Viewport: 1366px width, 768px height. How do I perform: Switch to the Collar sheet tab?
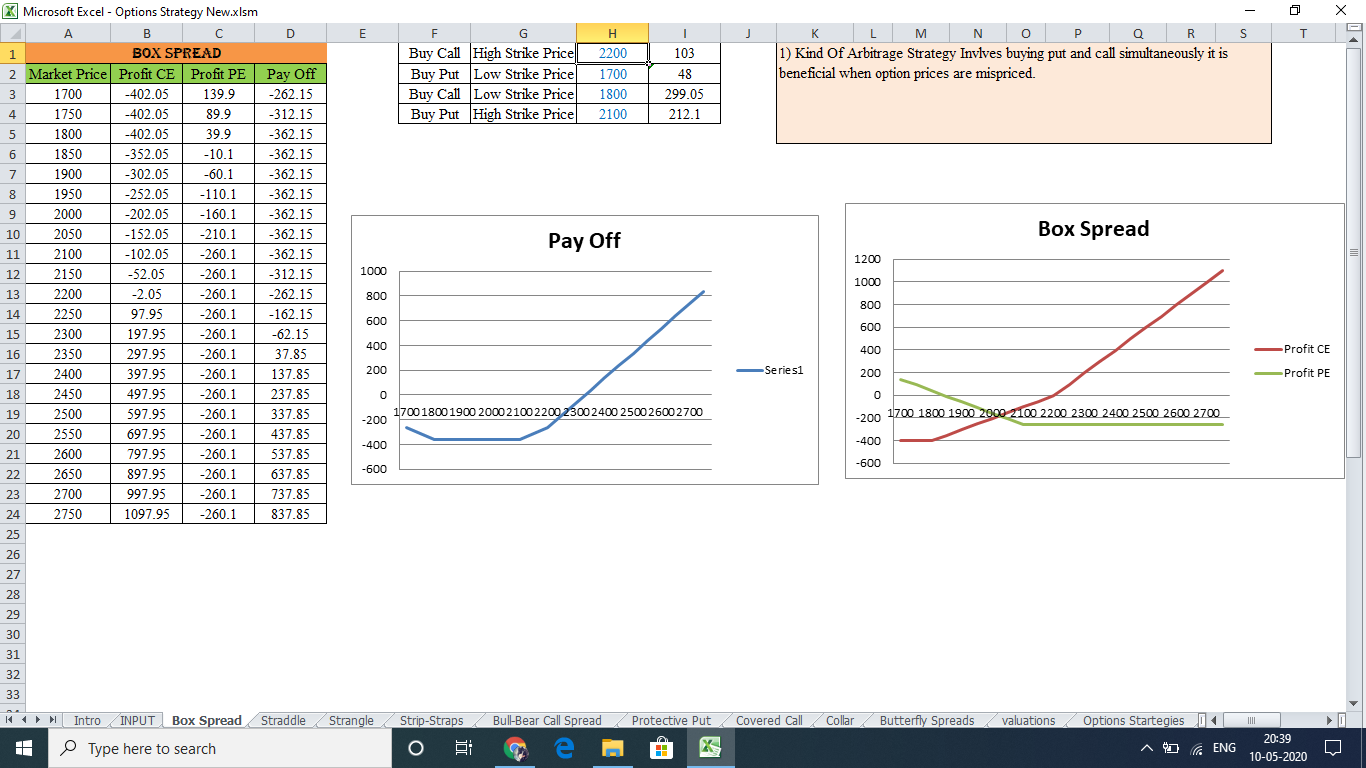pyautogui.click(x=840, y=720)
